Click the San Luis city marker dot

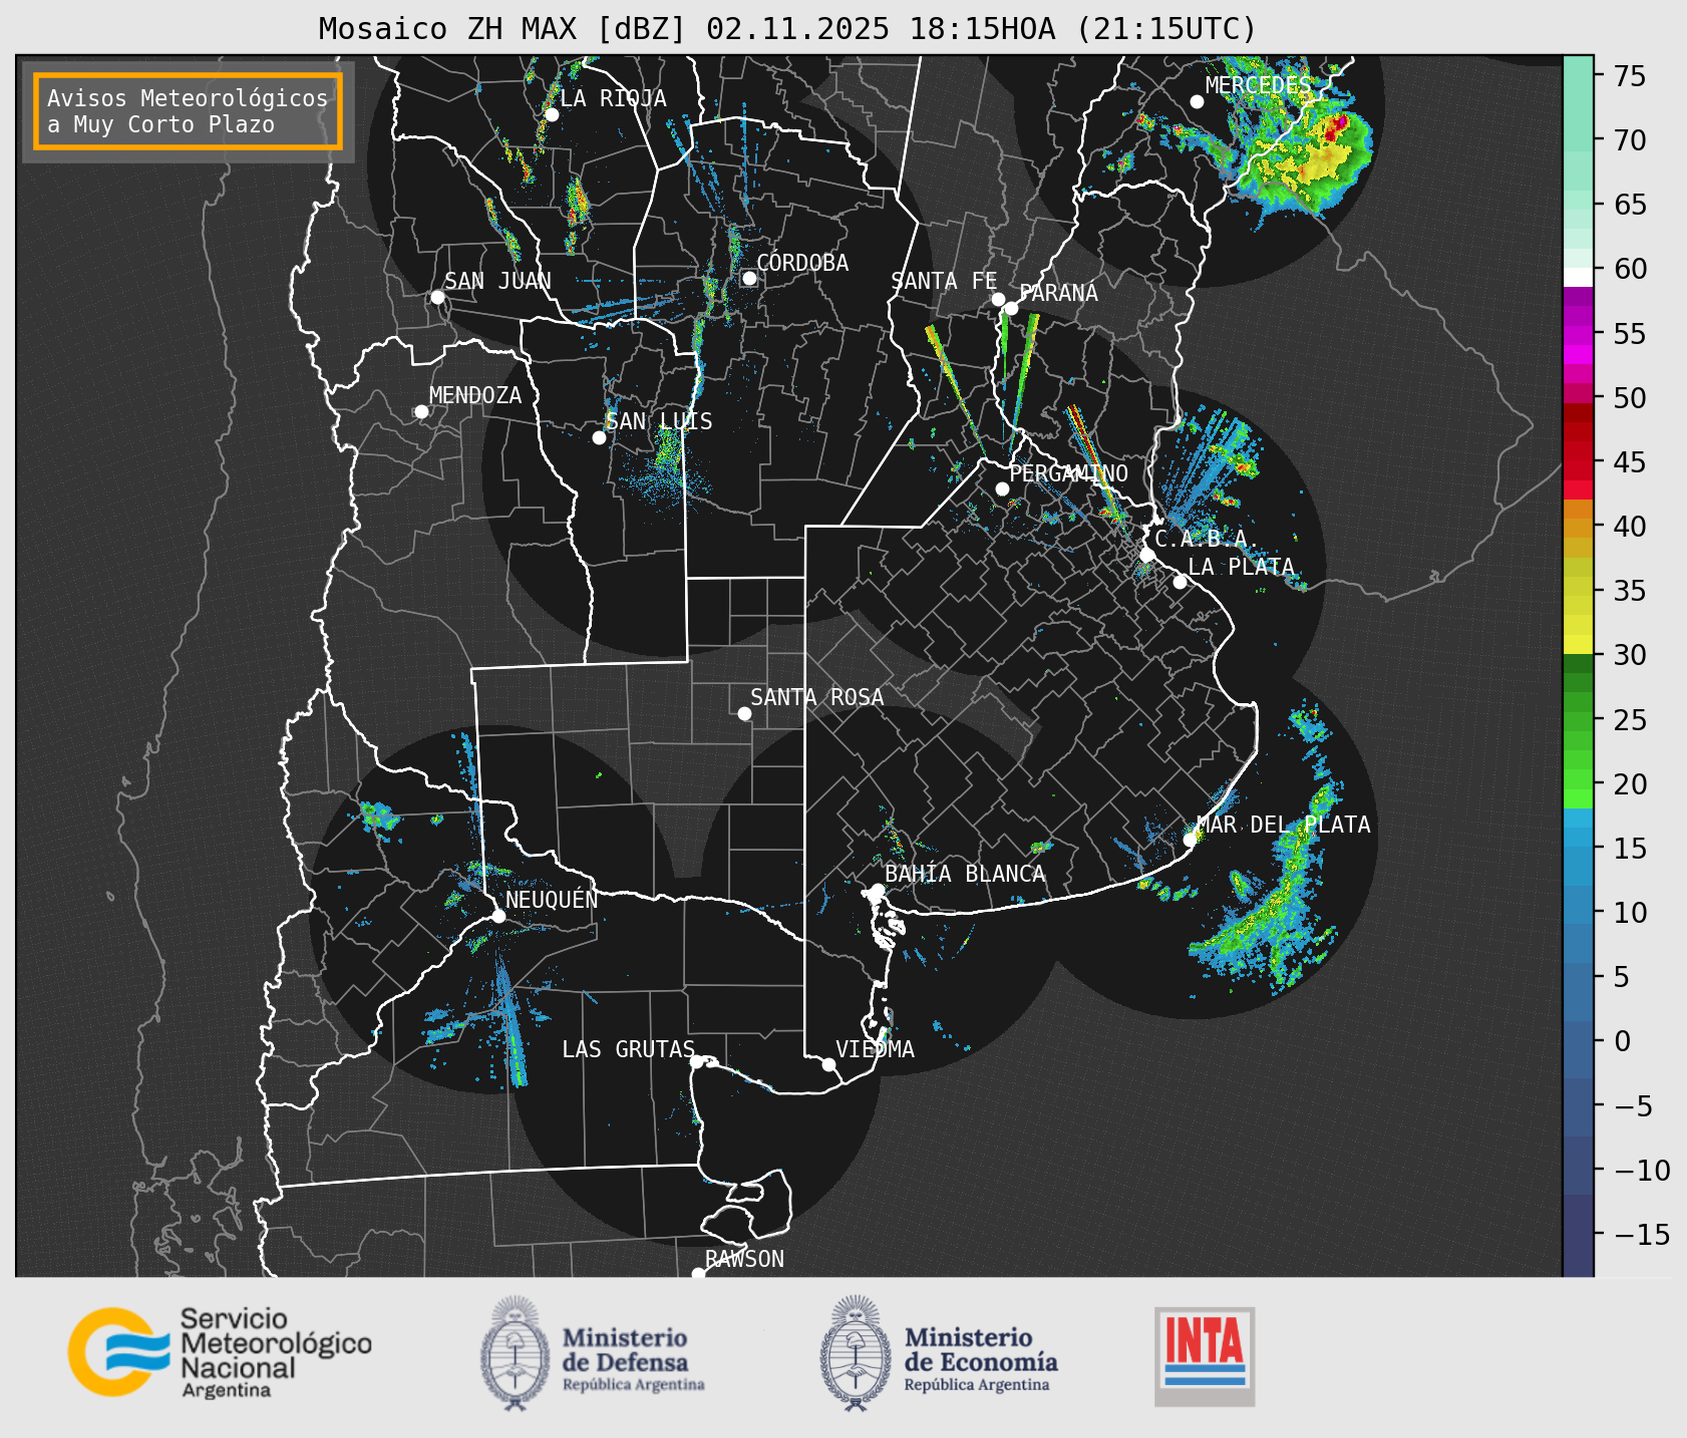coord(599,438)
